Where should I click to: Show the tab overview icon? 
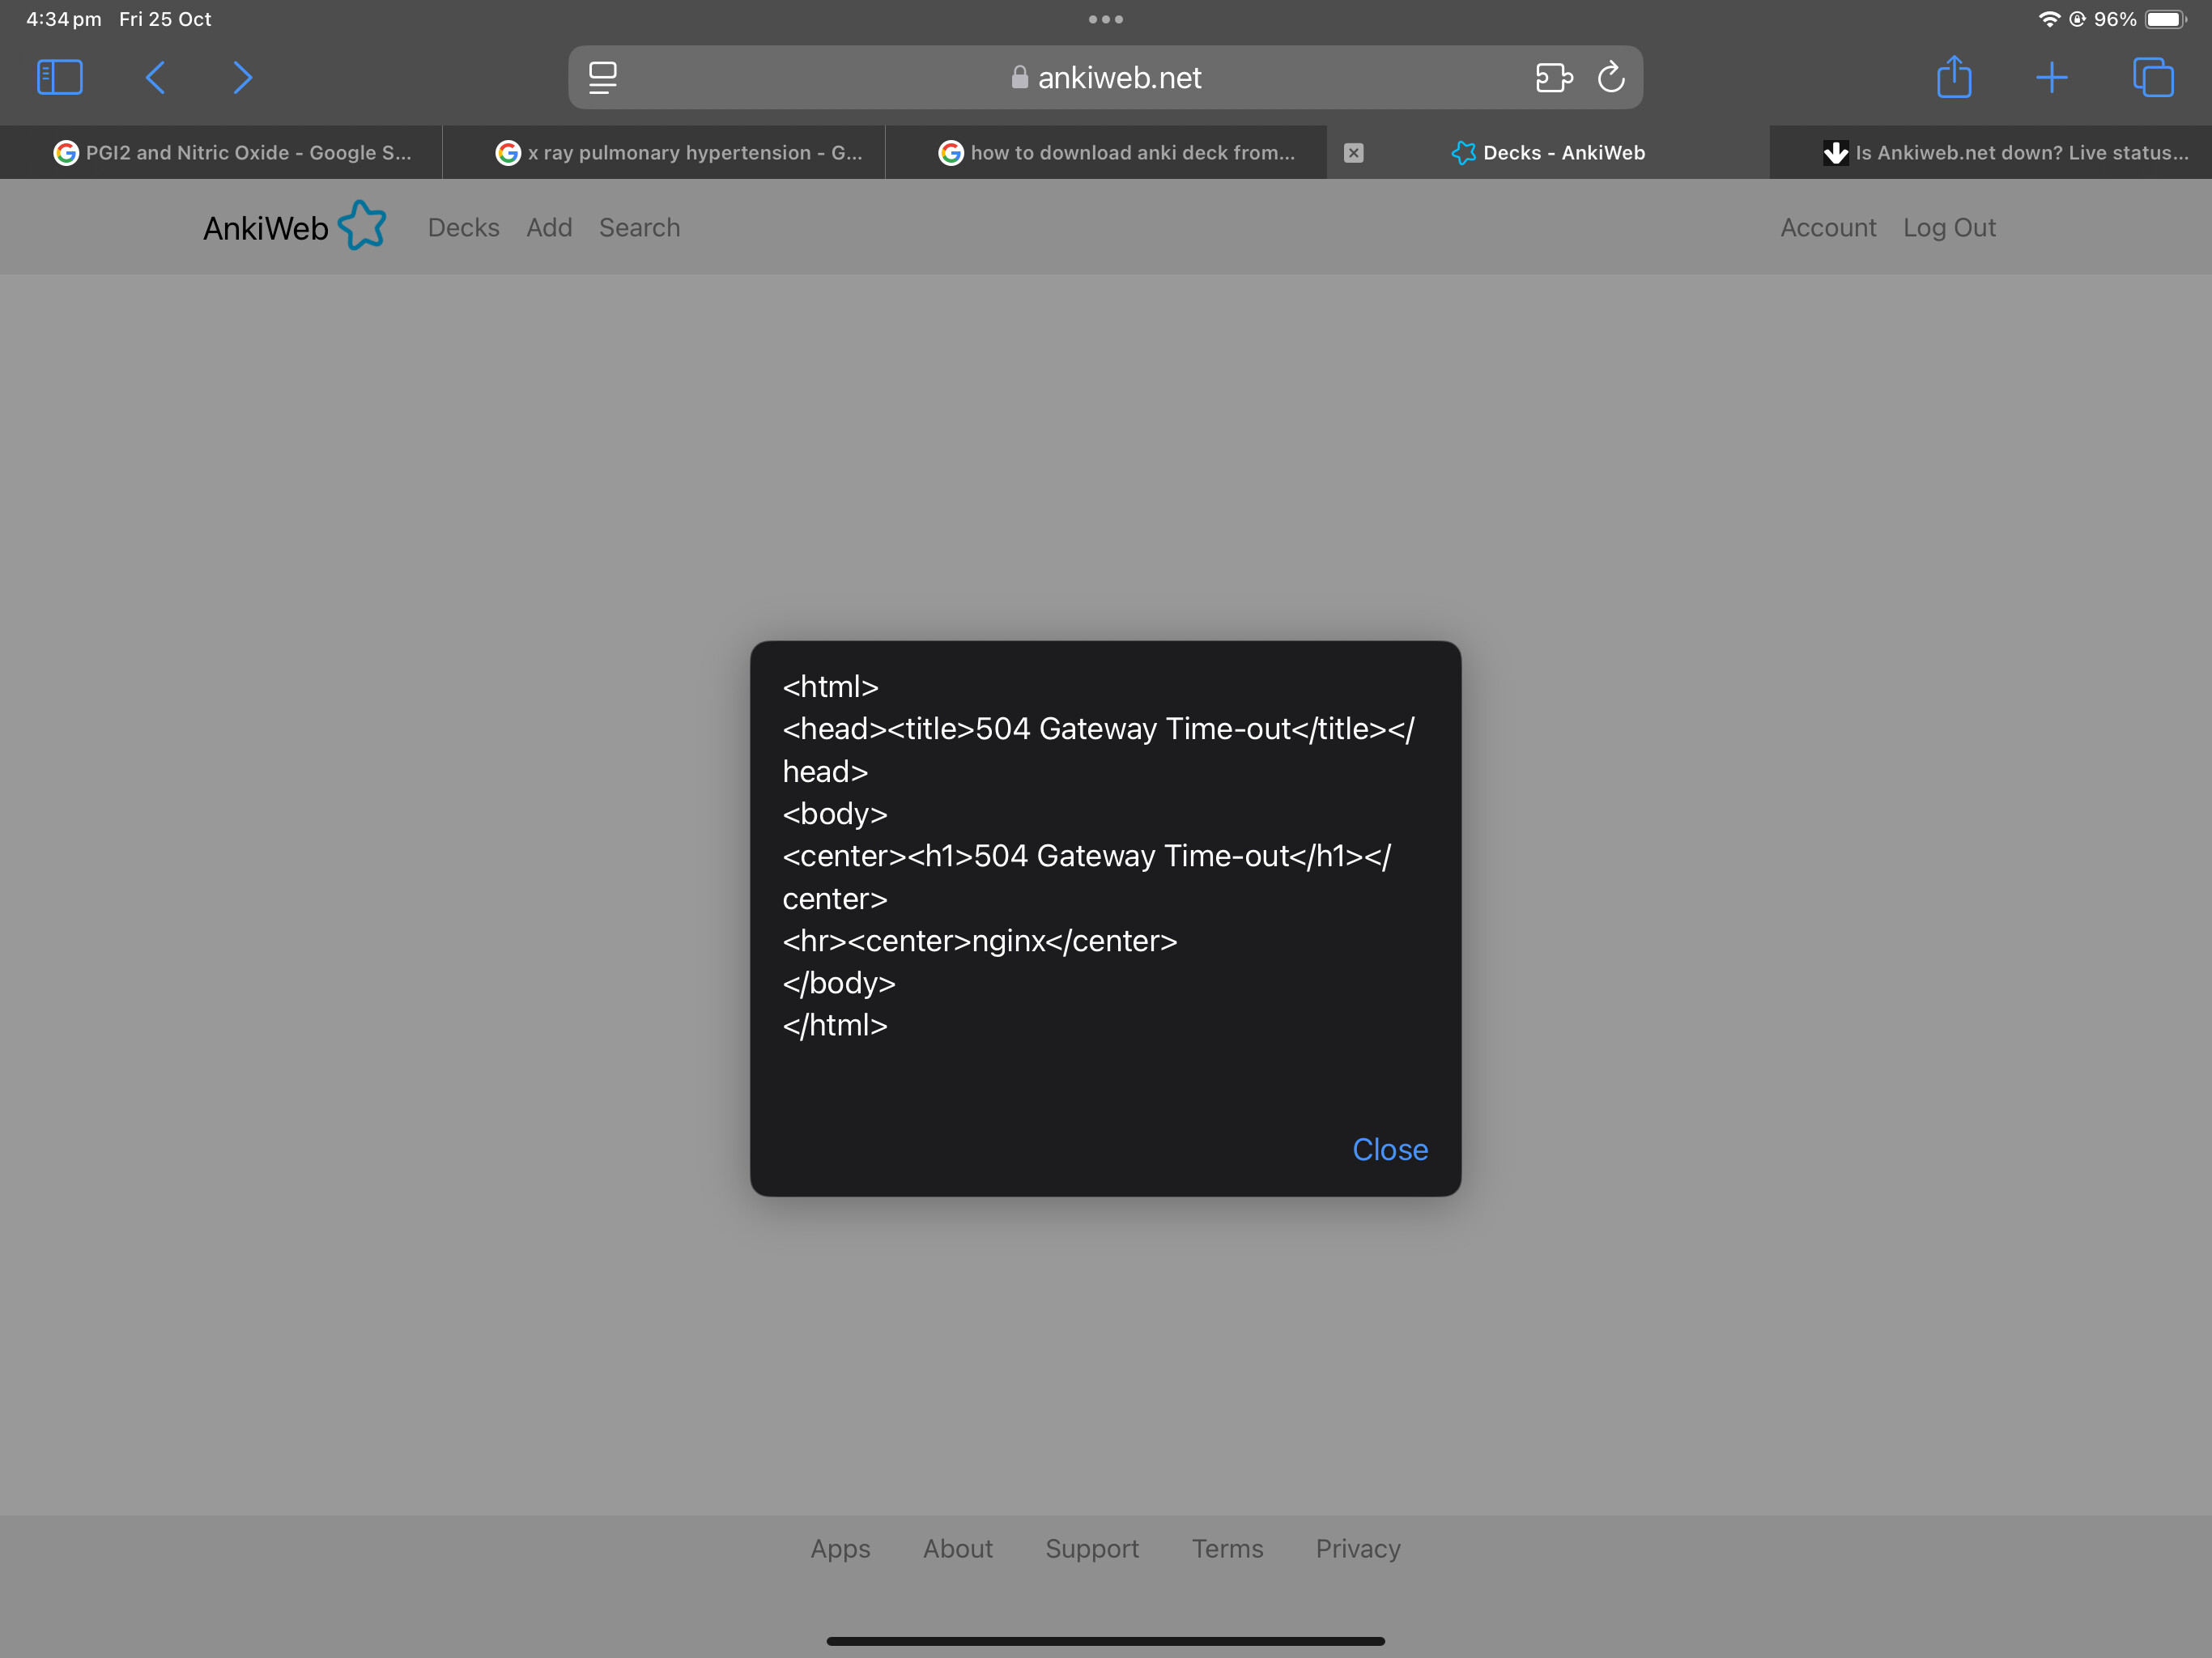(x=2152, y=77)
